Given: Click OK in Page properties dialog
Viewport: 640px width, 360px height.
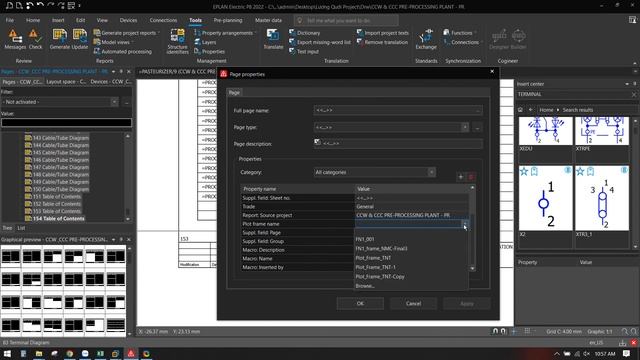Looking at the screenshot, I should [360, 304].
